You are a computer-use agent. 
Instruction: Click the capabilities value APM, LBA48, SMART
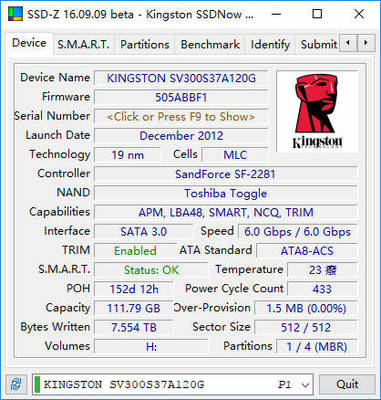coord(226,212)
